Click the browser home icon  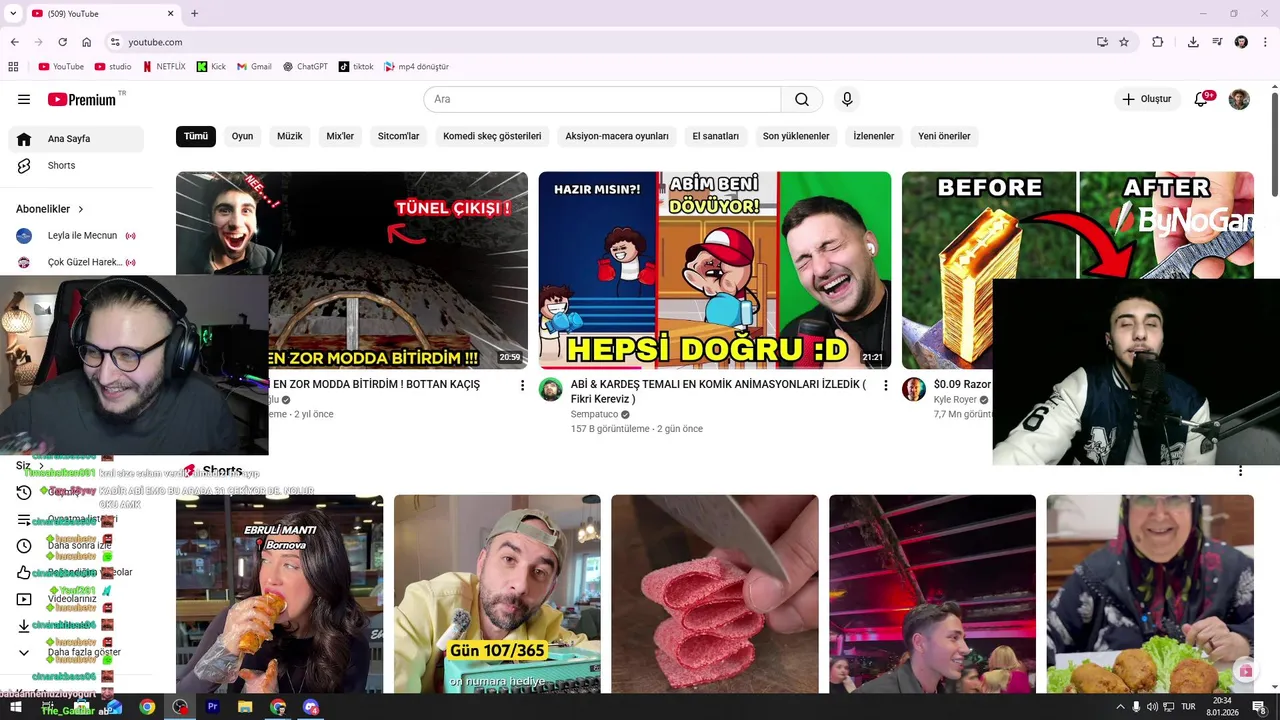pos(87,42)
